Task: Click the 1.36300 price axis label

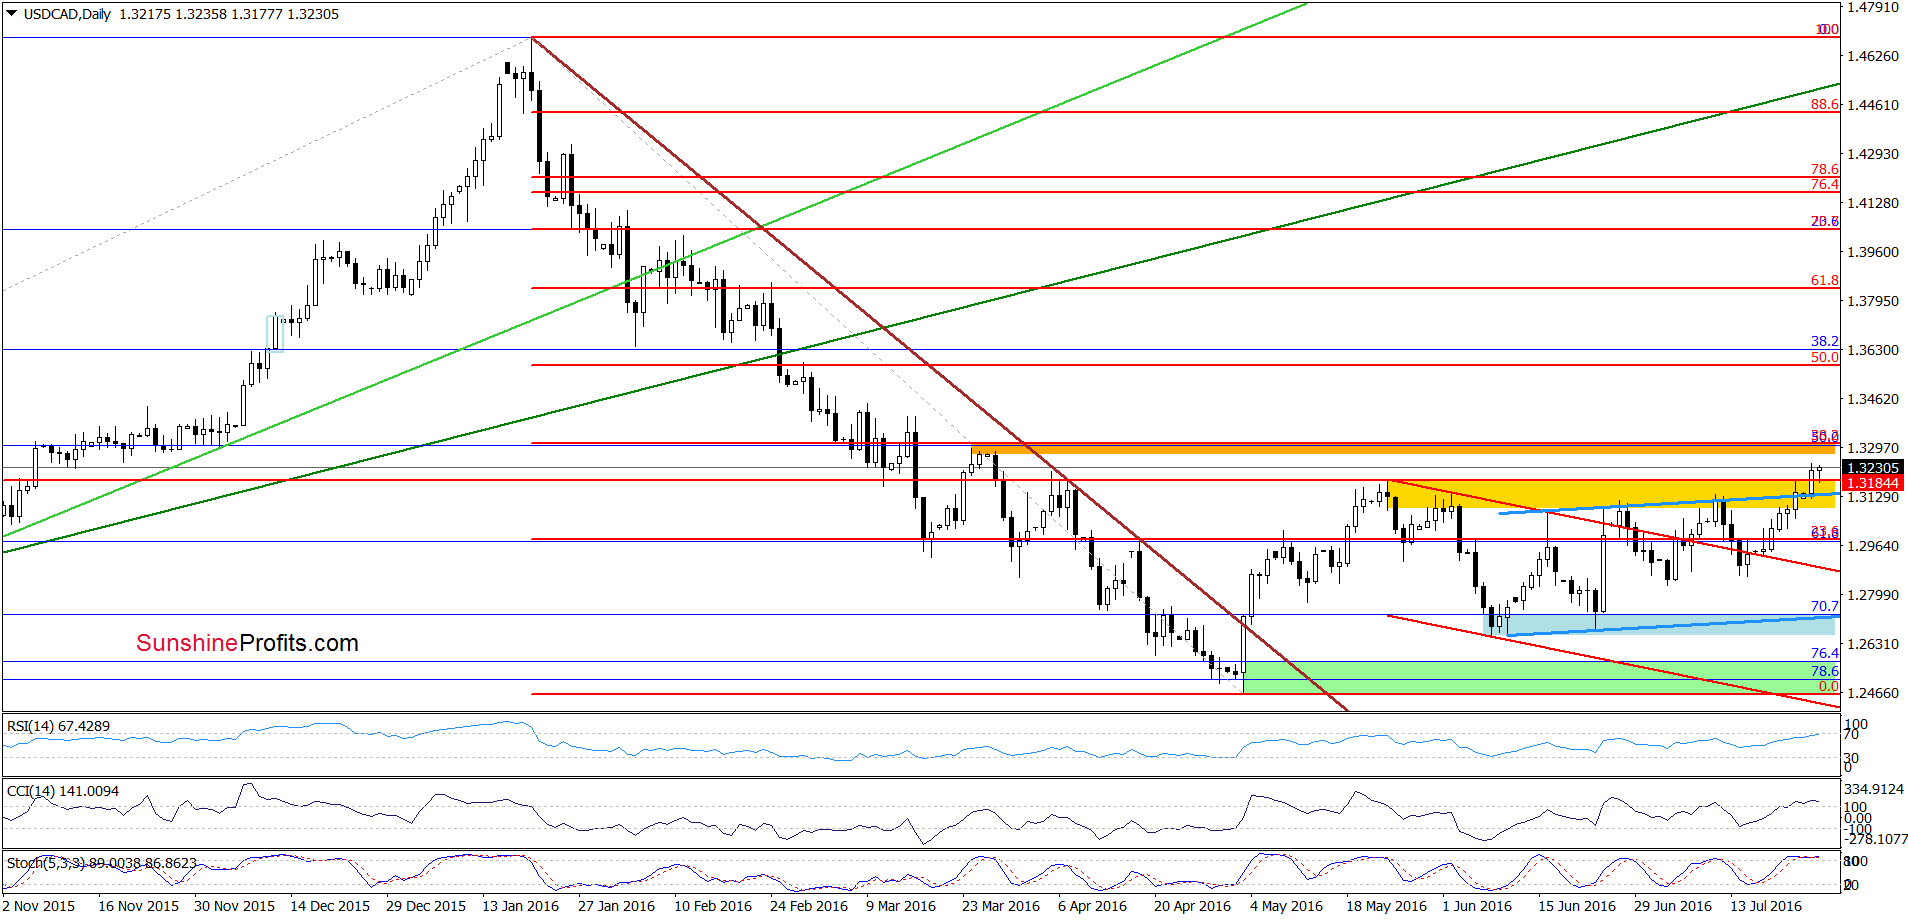Action: click(x=1872, y=350)
